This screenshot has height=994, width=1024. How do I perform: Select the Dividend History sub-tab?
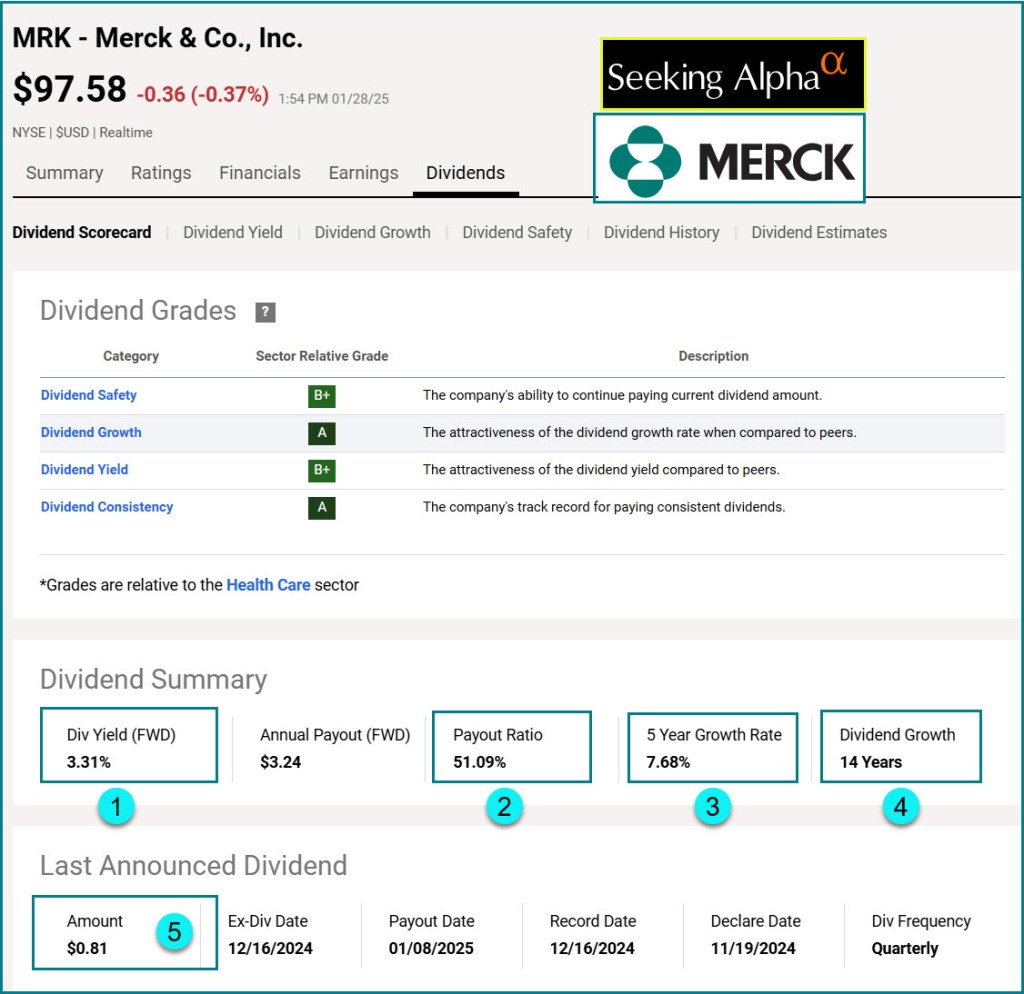[661, 232]
